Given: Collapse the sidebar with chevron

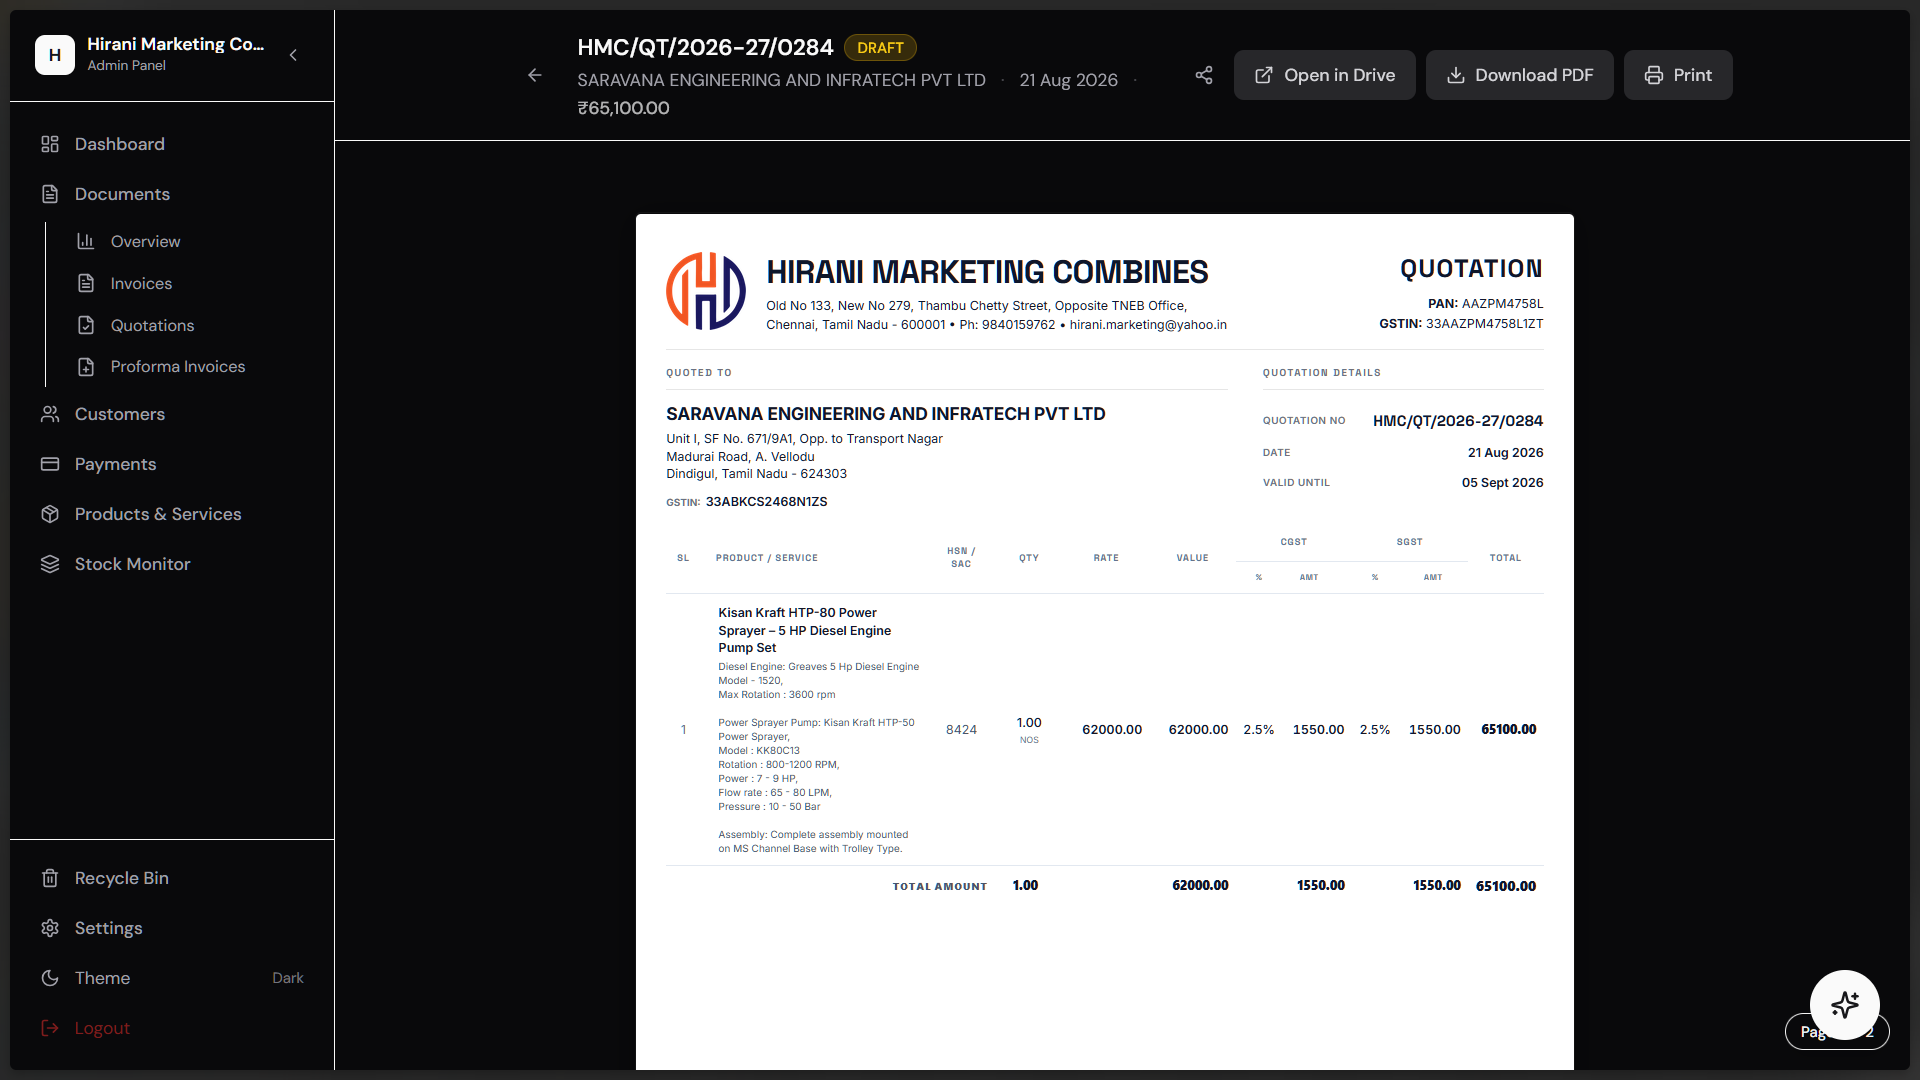Looking at the screenshot, I should pyautogui.click(x=293, y=55).
